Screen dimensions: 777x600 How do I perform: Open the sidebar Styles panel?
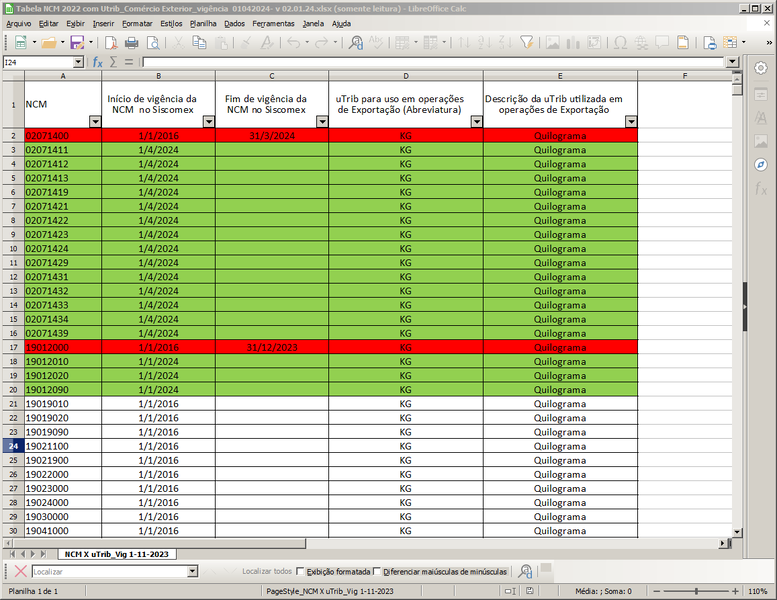click(x=761, y=117)
